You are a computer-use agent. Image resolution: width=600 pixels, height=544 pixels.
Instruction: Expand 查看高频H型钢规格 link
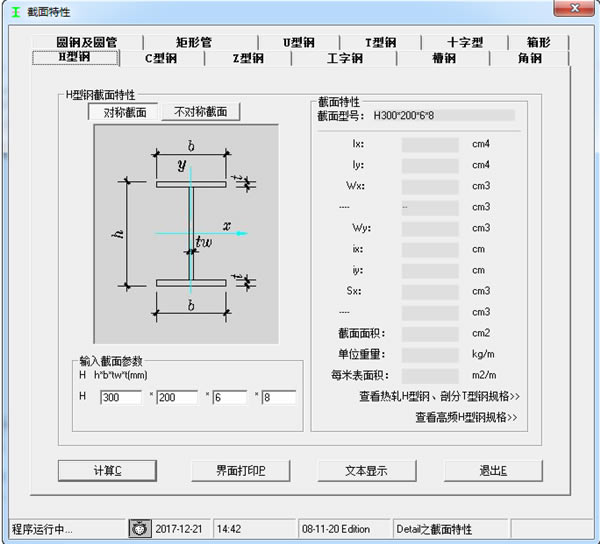click(467, 417)
